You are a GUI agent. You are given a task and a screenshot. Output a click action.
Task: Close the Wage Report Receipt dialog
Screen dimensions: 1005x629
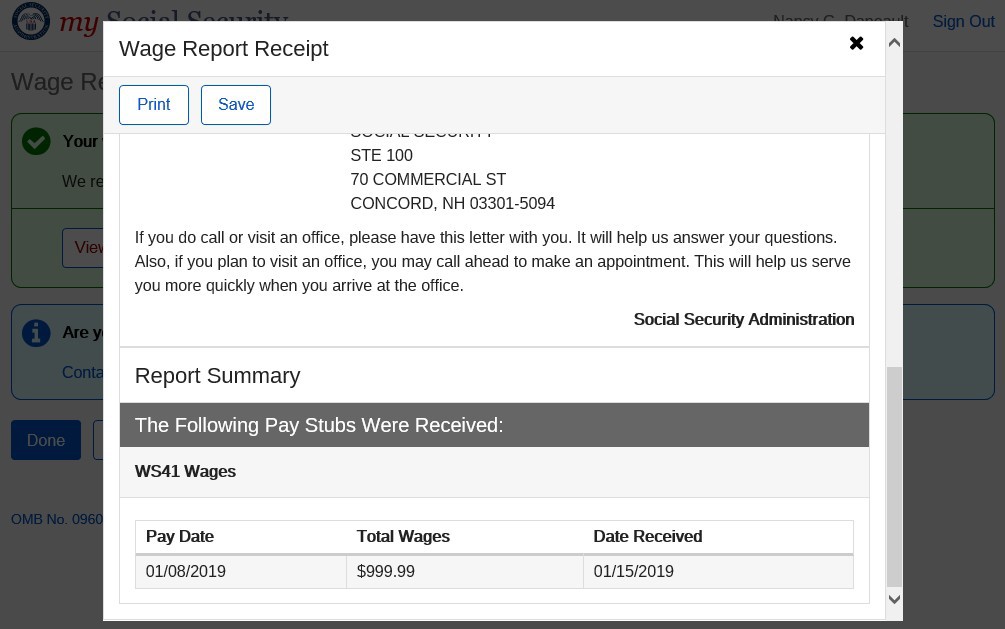point(856,43)
